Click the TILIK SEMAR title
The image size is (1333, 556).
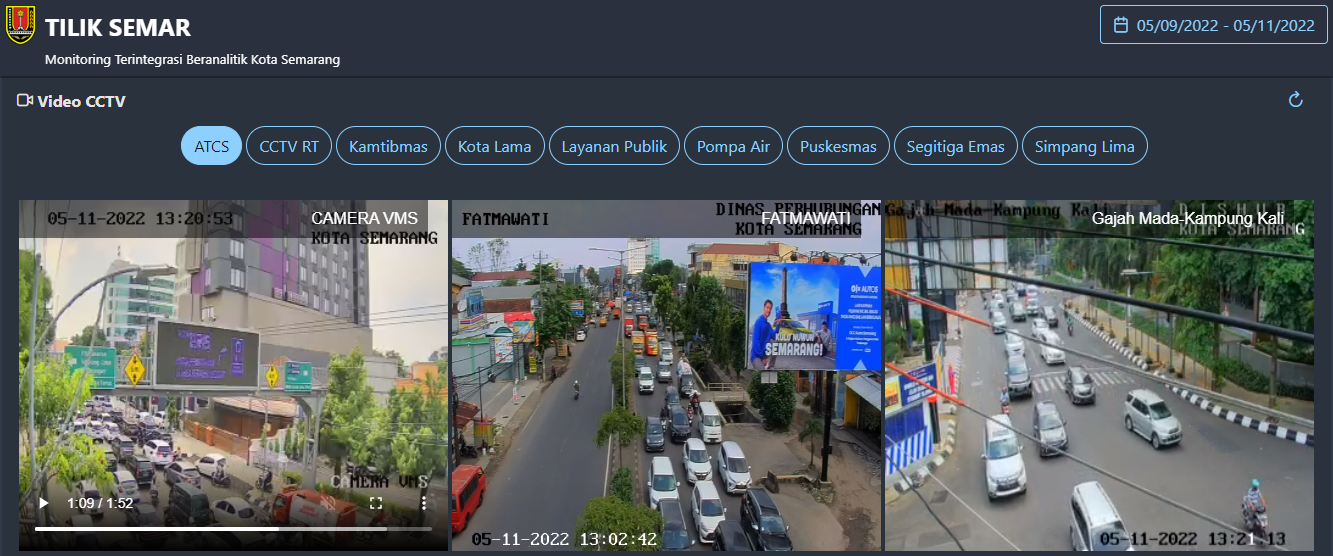click(x=118, y=27)
